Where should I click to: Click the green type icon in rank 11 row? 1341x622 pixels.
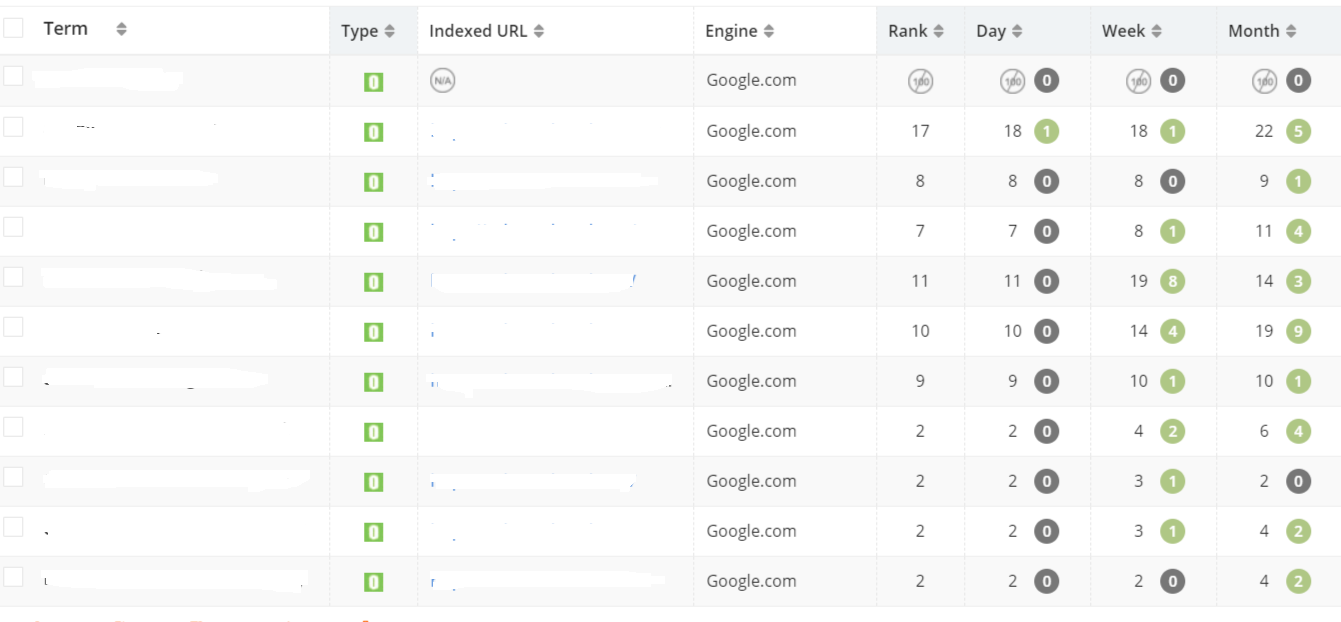point(373,282)
